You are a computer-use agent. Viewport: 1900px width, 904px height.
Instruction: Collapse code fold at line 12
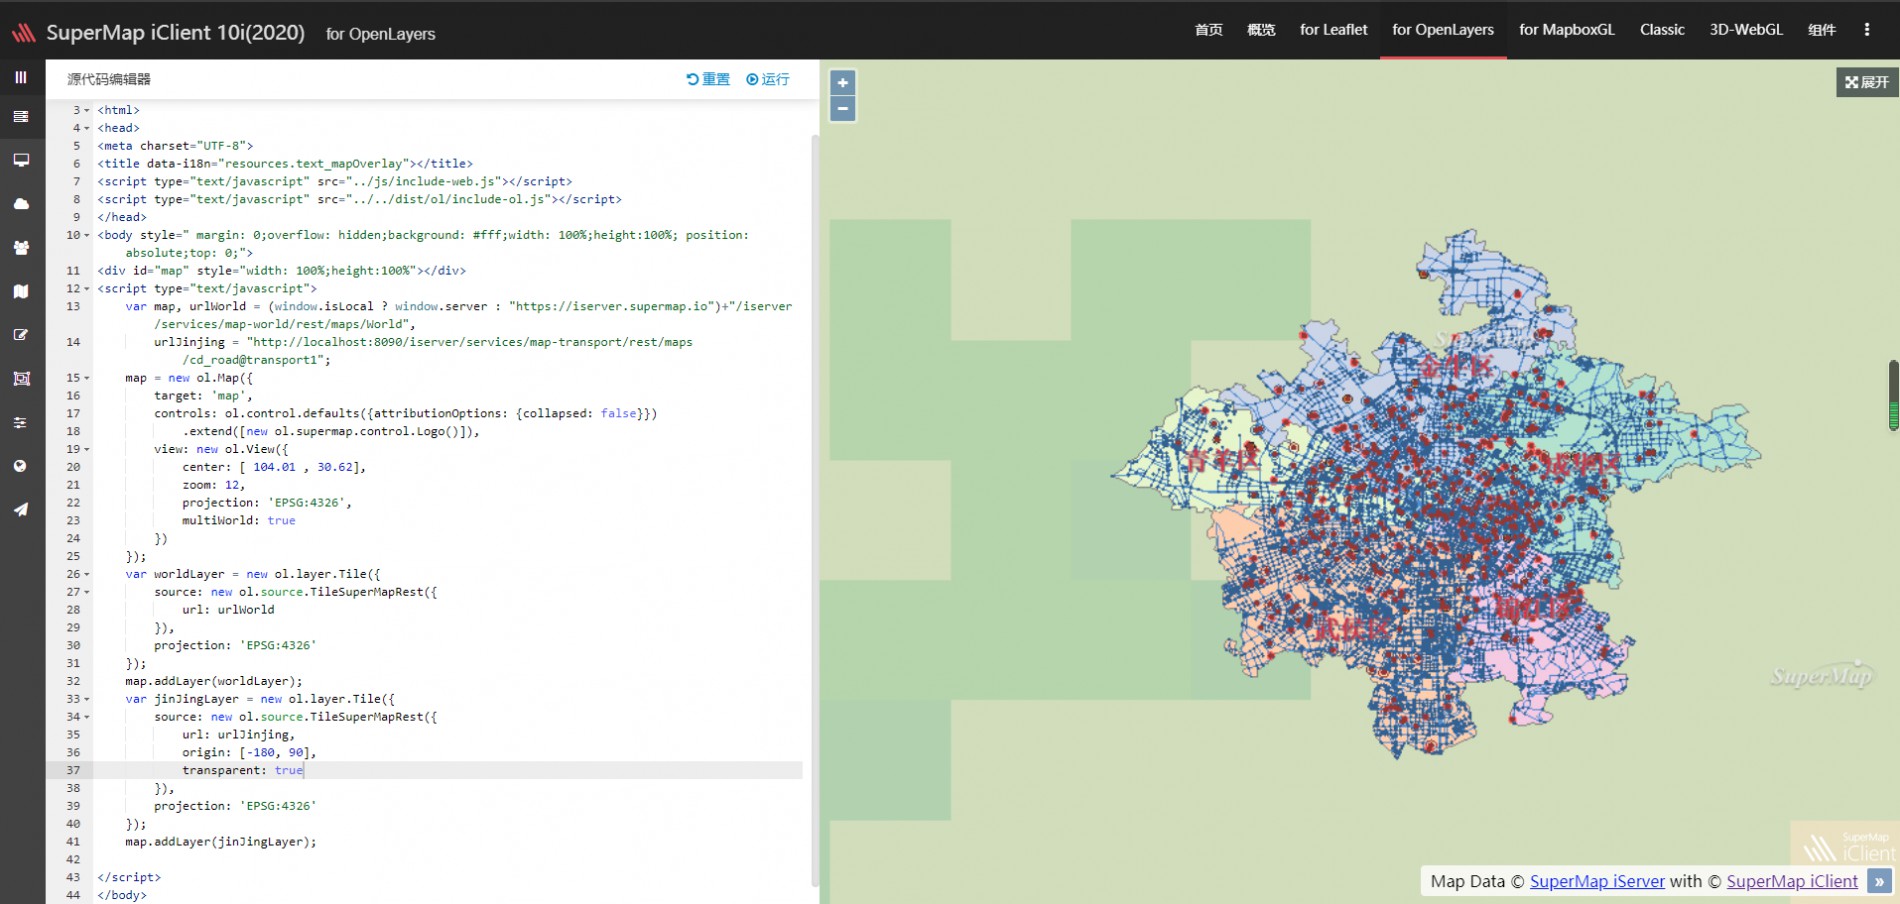click(x=87, y=289)
